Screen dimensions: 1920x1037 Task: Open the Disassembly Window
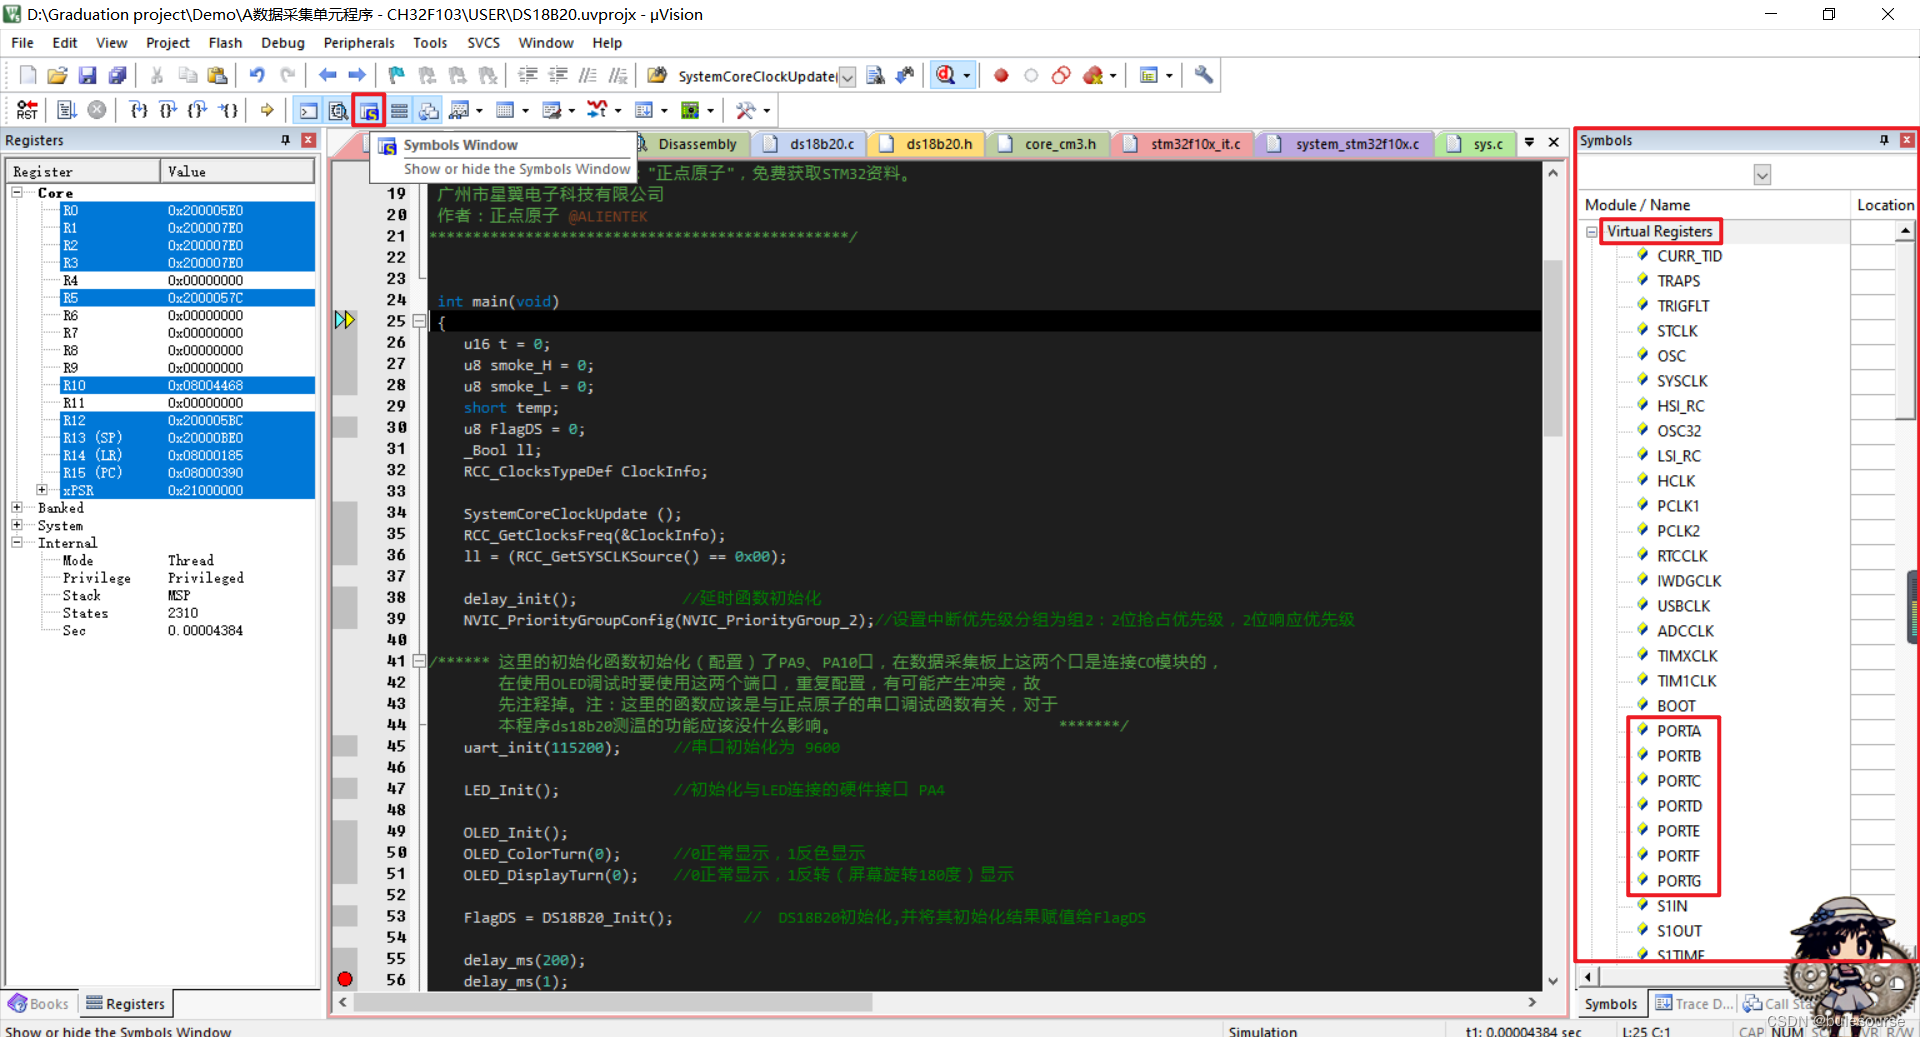[x=338, y=110]
